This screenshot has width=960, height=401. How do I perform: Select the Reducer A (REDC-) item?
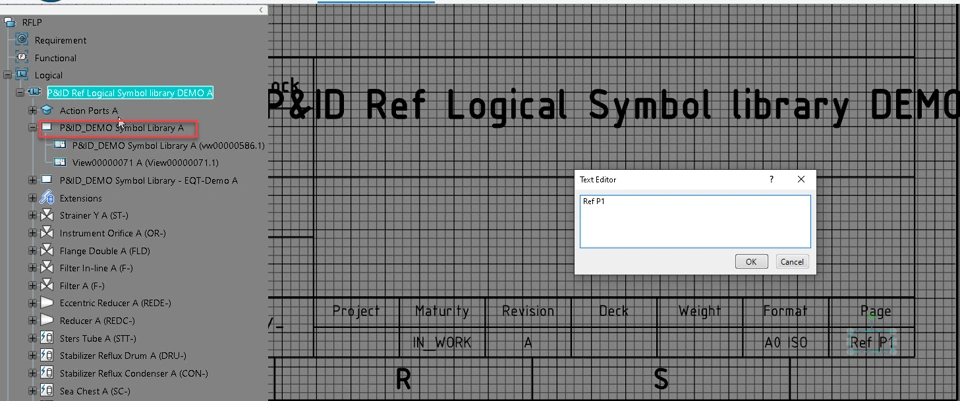coord(97,321)
